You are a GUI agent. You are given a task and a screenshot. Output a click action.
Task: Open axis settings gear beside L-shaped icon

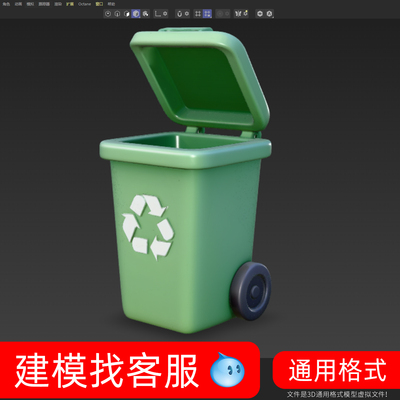tap(165, 14)
